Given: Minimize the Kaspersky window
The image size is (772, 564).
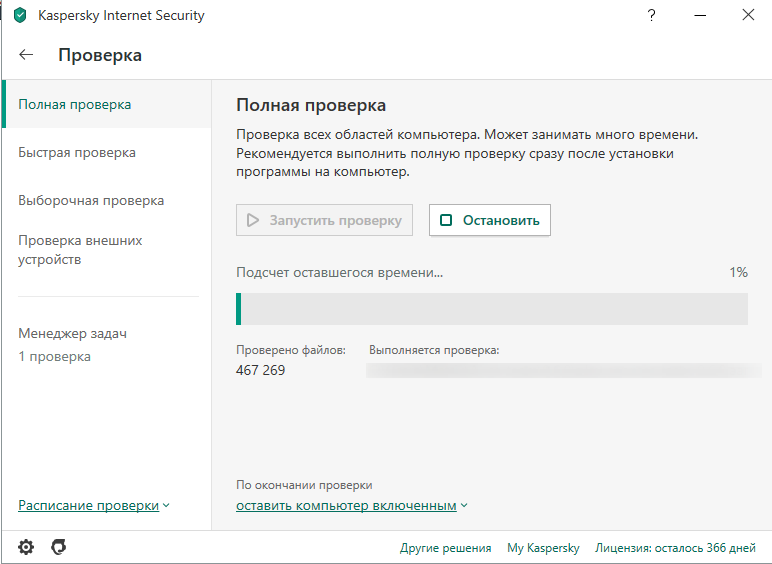Looking at the screenshot, I should tap(700, 15).
